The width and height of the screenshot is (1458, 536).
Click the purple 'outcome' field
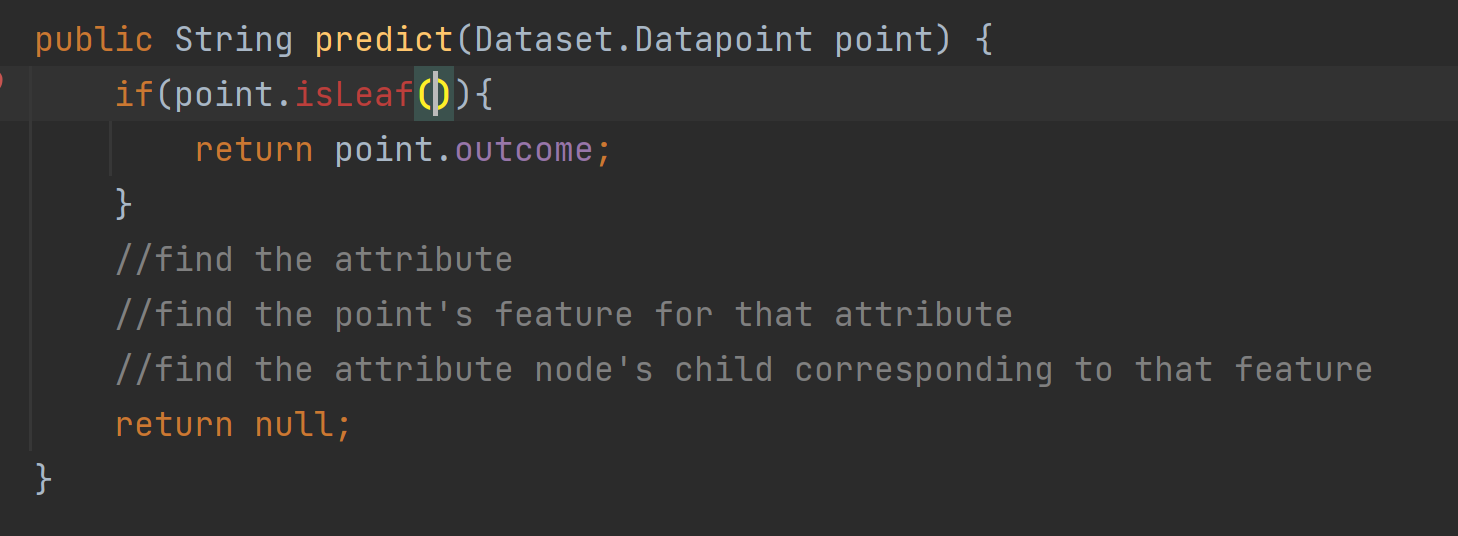524,150
